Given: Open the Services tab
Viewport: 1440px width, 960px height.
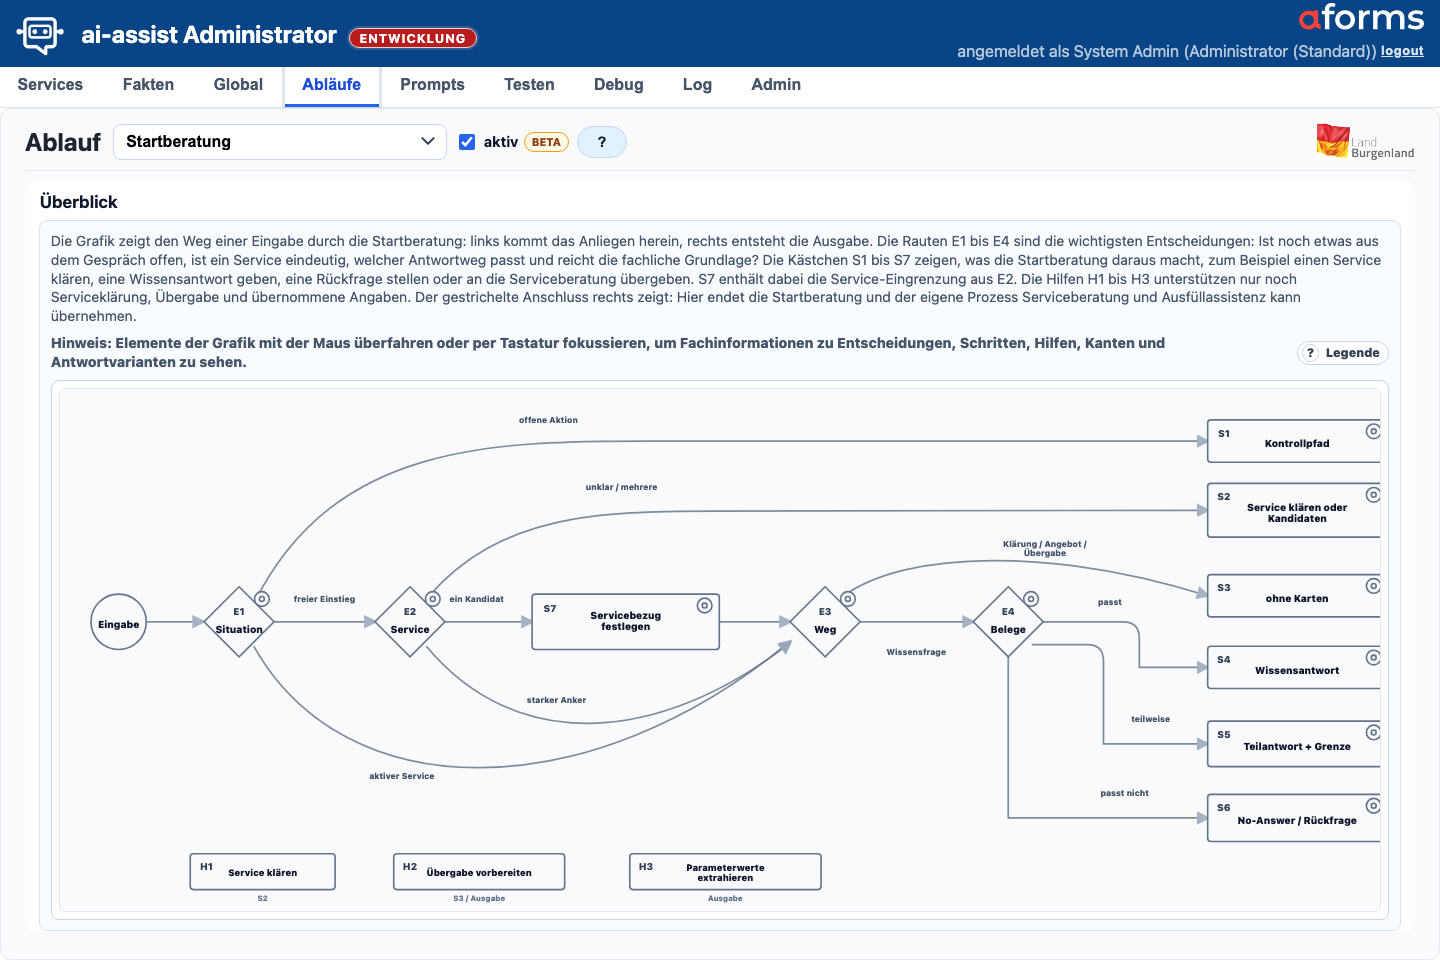Looking at the screenshot, I should [50, 85].
